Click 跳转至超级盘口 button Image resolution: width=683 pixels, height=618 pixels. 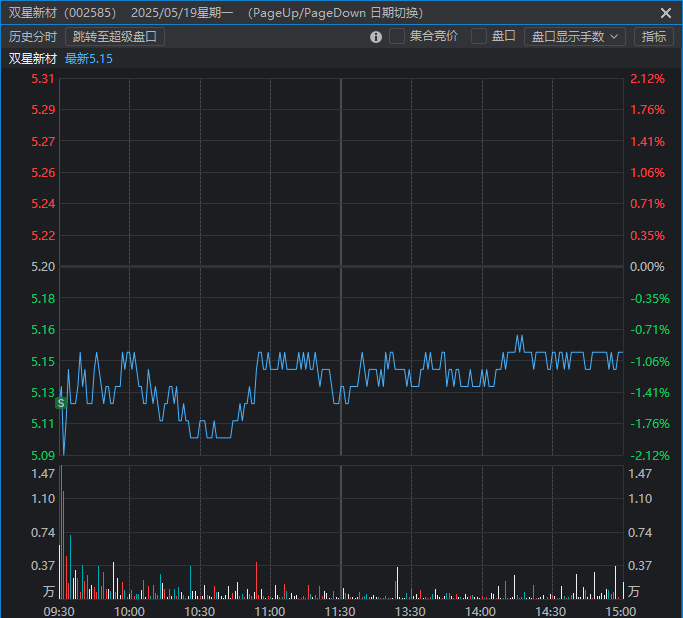click(x=114, y=37)
